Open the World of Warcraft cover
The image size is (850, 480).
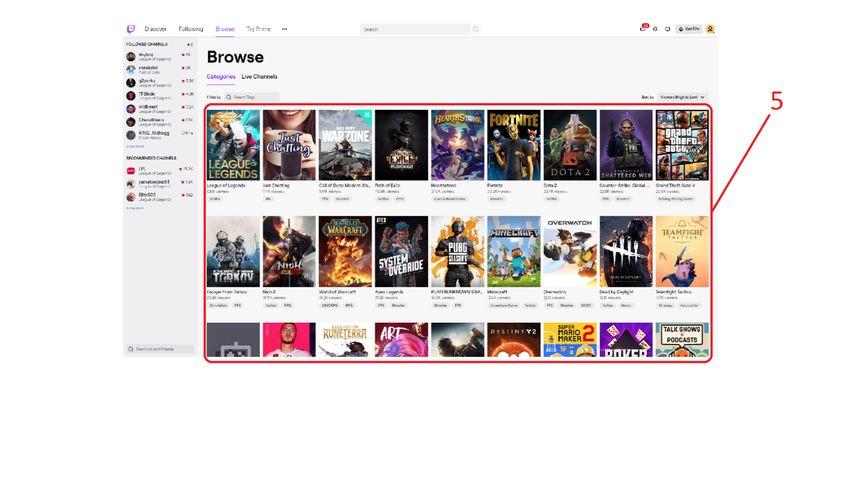tap(345, 252)
